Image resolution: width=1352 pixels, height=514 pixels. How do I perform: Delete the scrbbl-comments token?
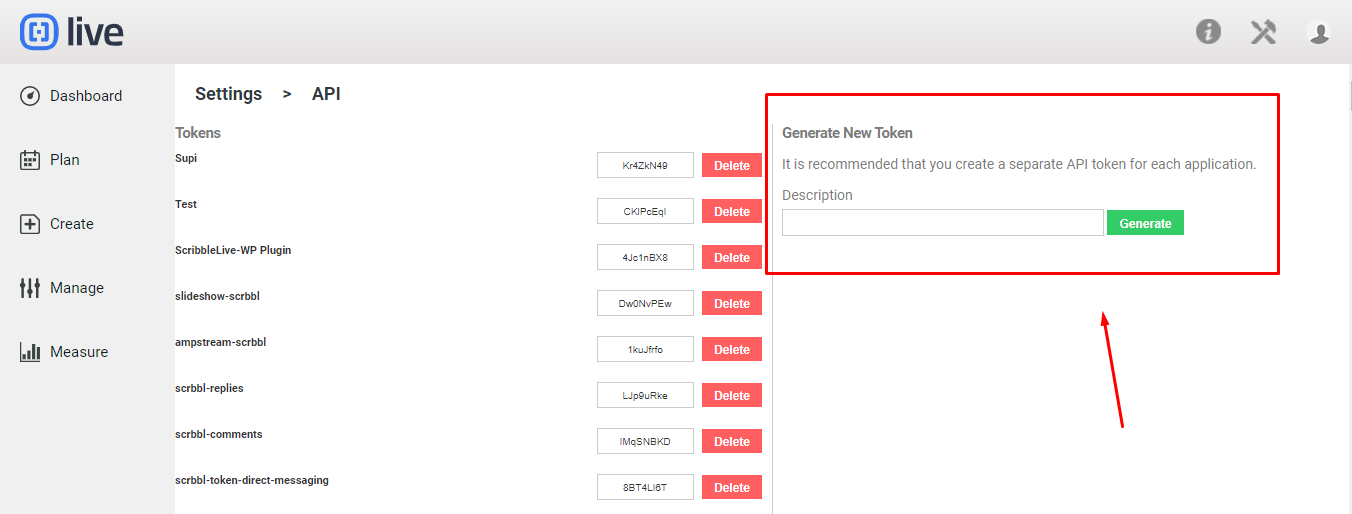click(732, 441)
